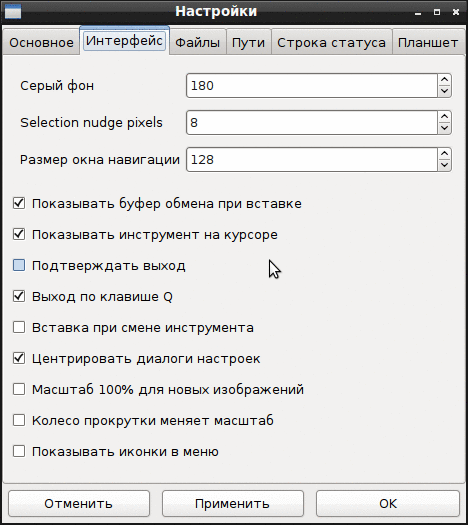Image resolution: width=468 pixels, height=525 pixels.
Task: Disable Выход по клавише Q
Action: [x=19, y=296]
